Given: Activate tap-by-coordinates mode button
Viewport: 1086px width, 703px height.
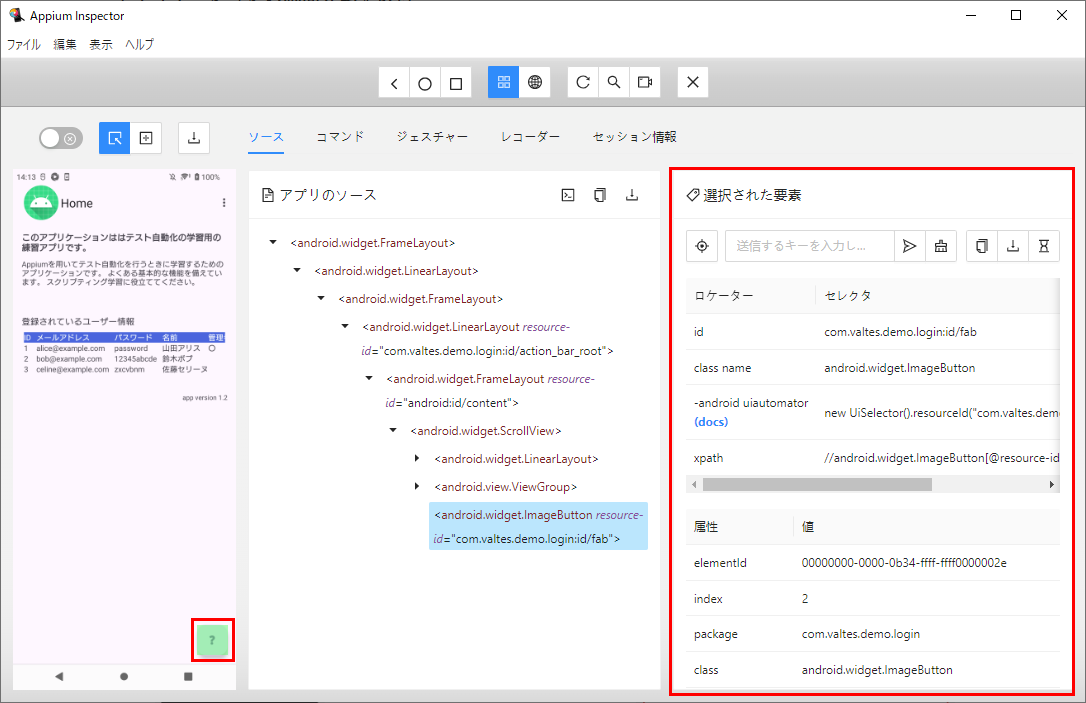Looking at the screenshot, I should pos(146,138).
